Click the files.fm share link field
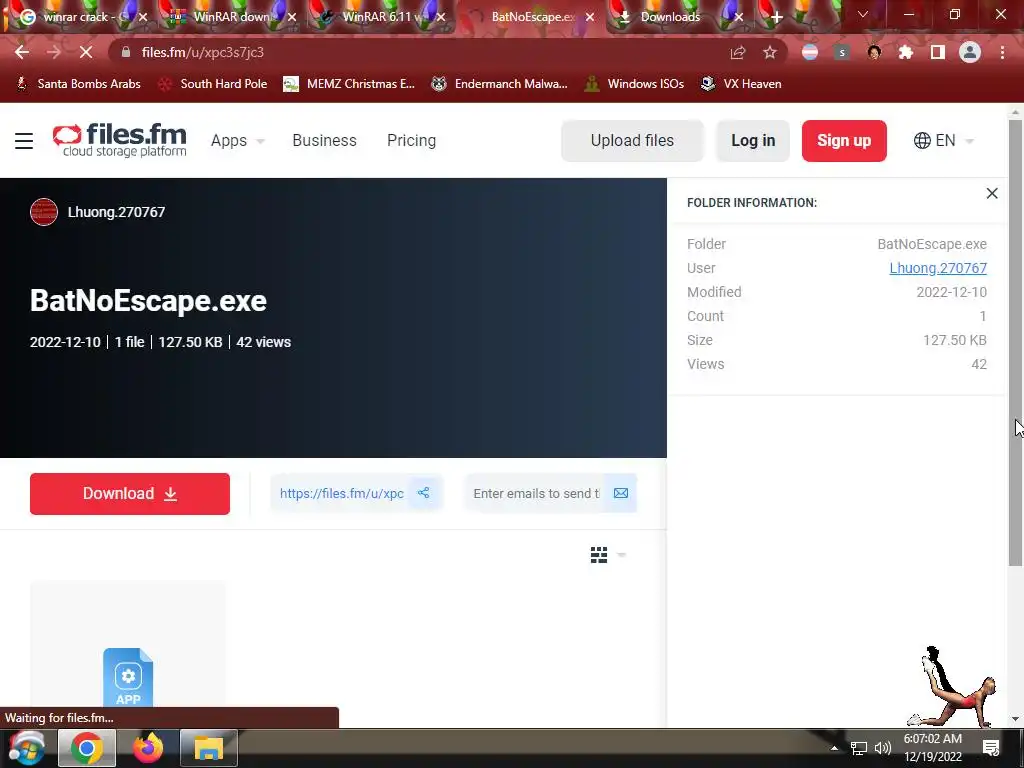 click(342, 493)
